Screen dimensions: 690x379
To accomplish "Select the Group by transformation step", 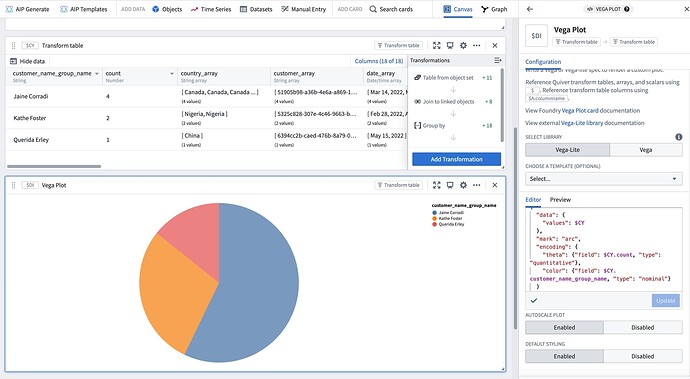I will 453,125.
